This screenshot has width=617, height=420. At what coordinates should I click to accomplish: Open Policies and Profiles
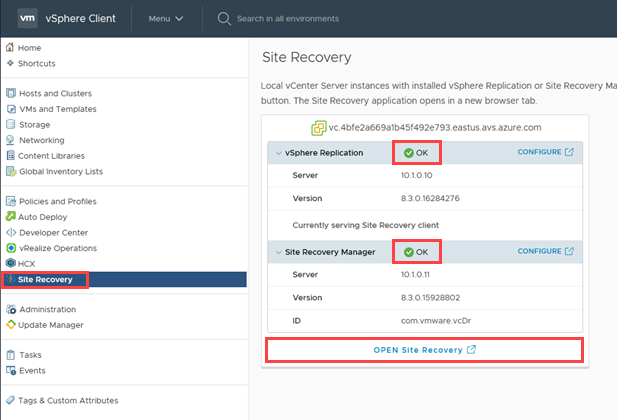[x=58, y=201]
